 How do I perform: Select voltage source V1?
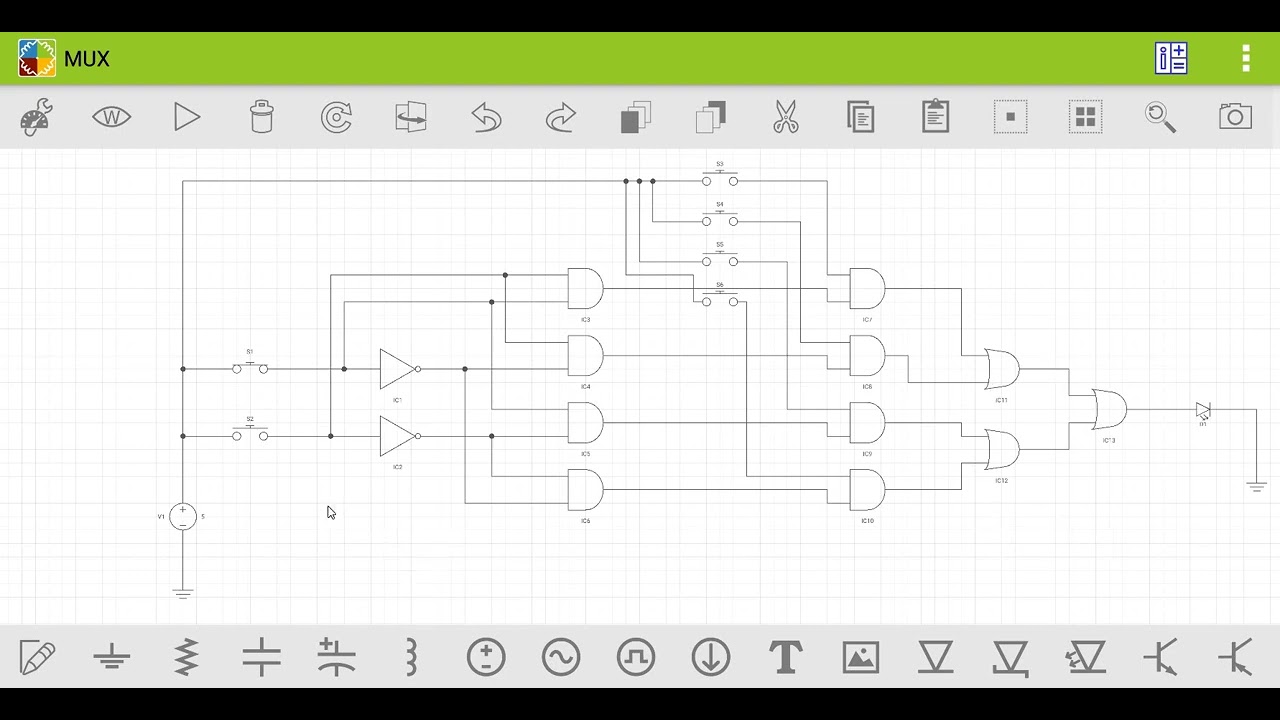(x=183, y=516)
